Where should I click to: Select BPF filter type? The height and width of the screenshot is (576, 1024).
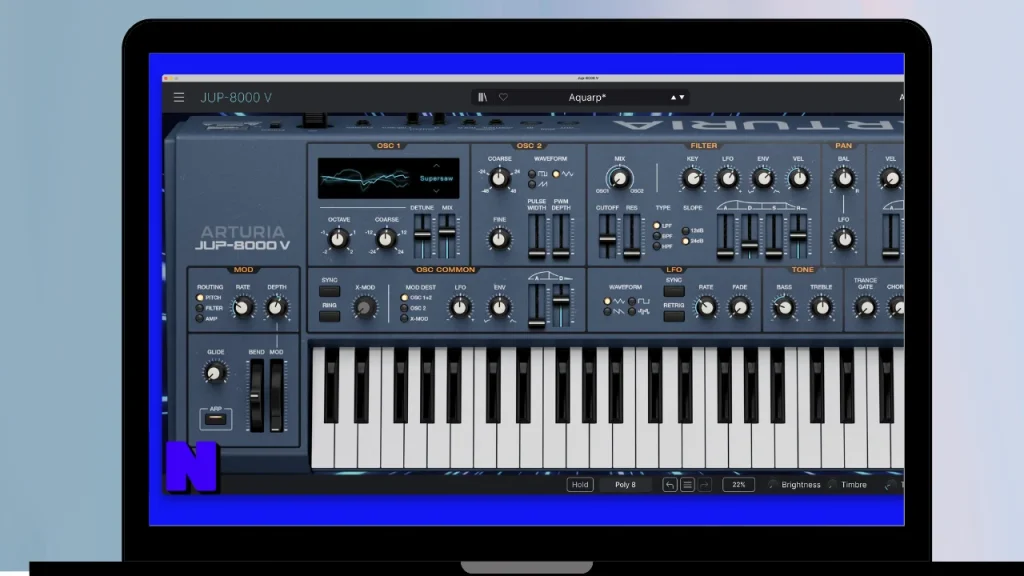[656, 236]
